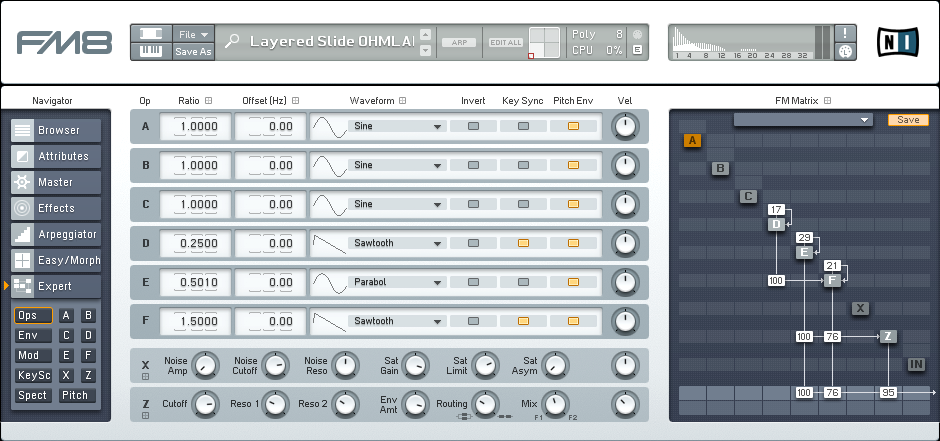
Task: Click the Vel knob for operator A
Action: (x=625, y=126)
